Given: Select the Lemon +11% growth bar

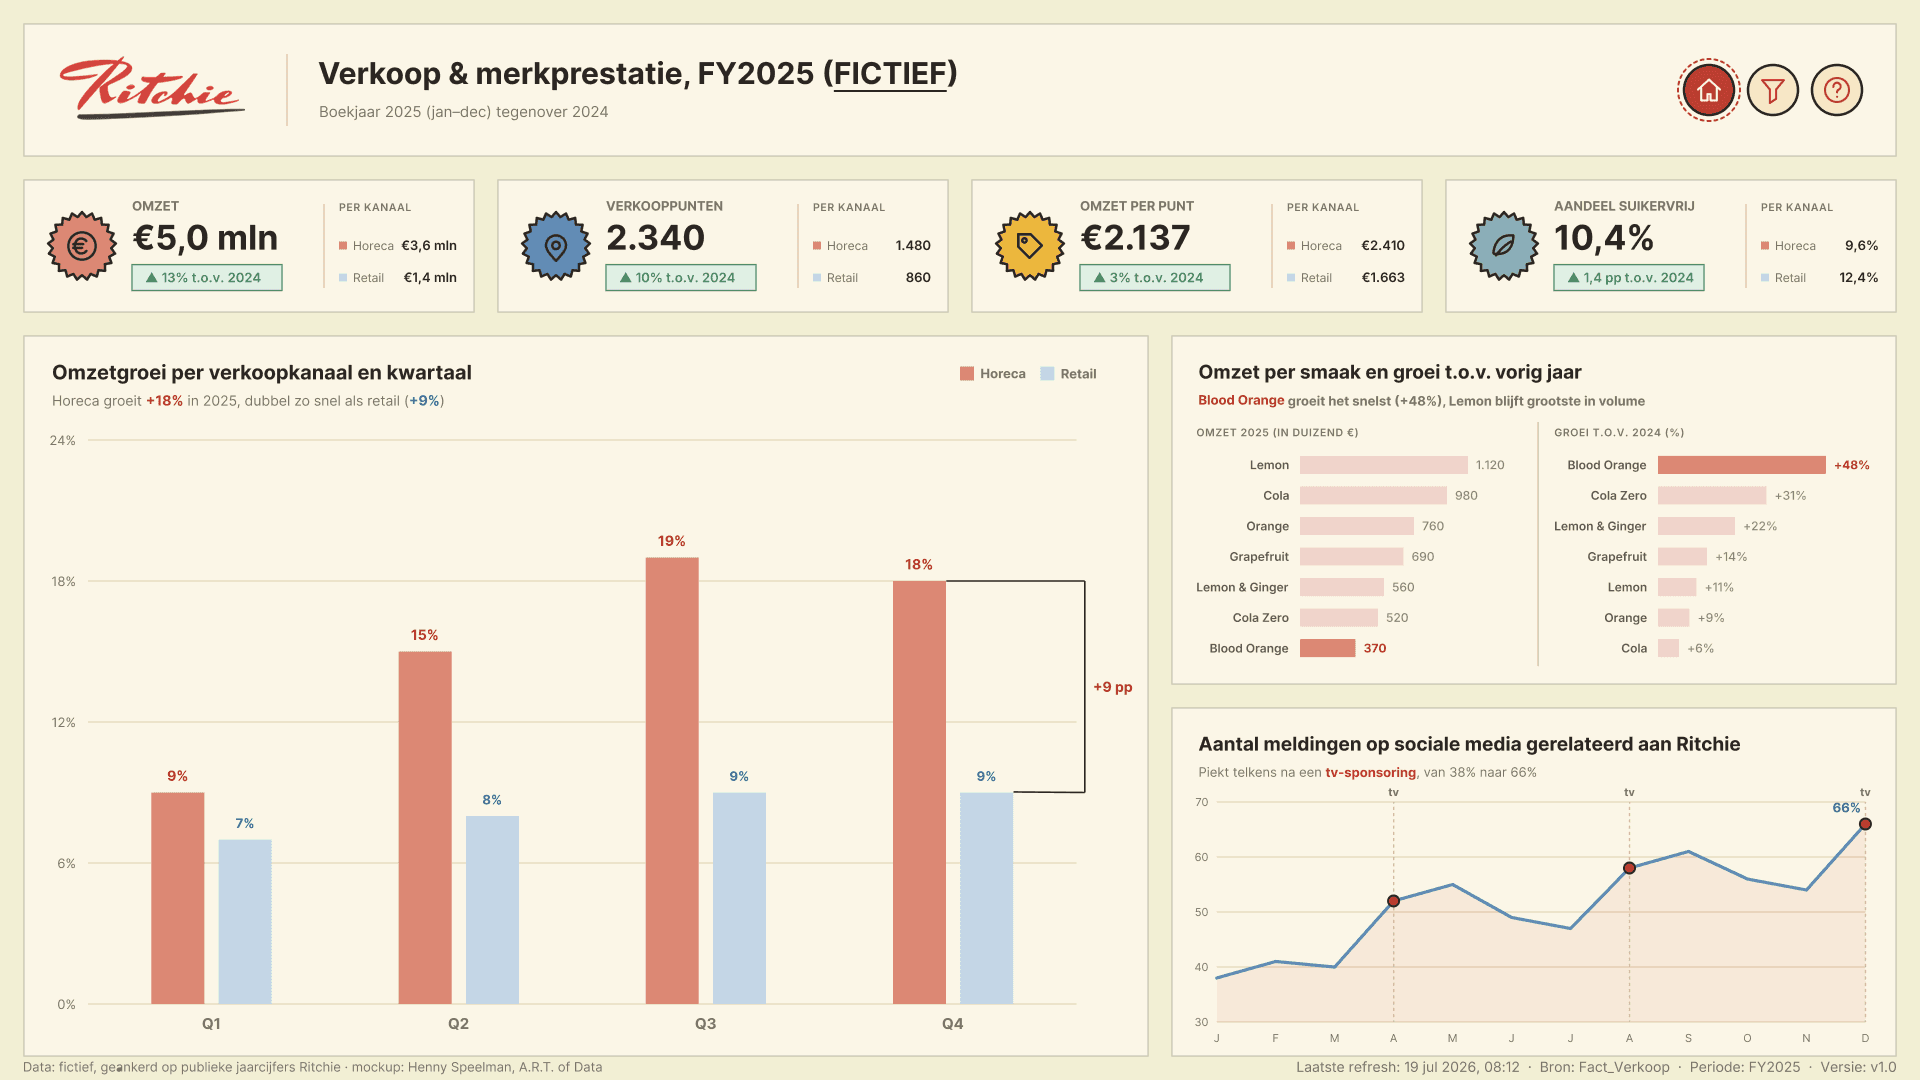Looking at the screenshot, I should [1677, 588].
